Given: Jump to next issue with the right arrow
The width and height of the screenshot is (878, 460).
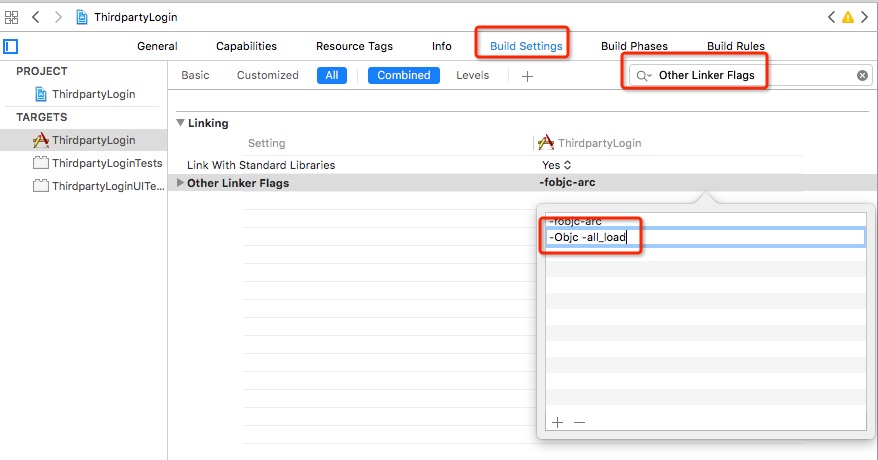Looking at the screenshot, I should [865, 17].
